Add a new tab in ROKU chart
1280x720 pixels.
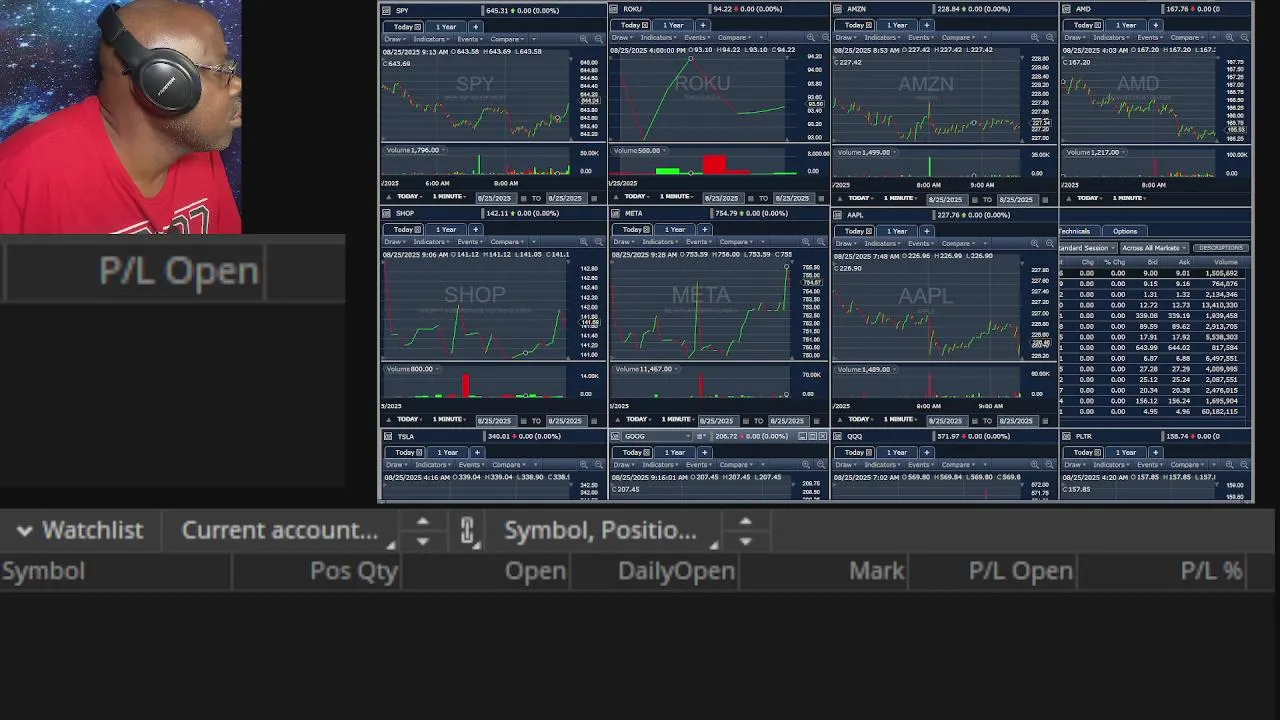pyautogui.click(x=703, y=25)
